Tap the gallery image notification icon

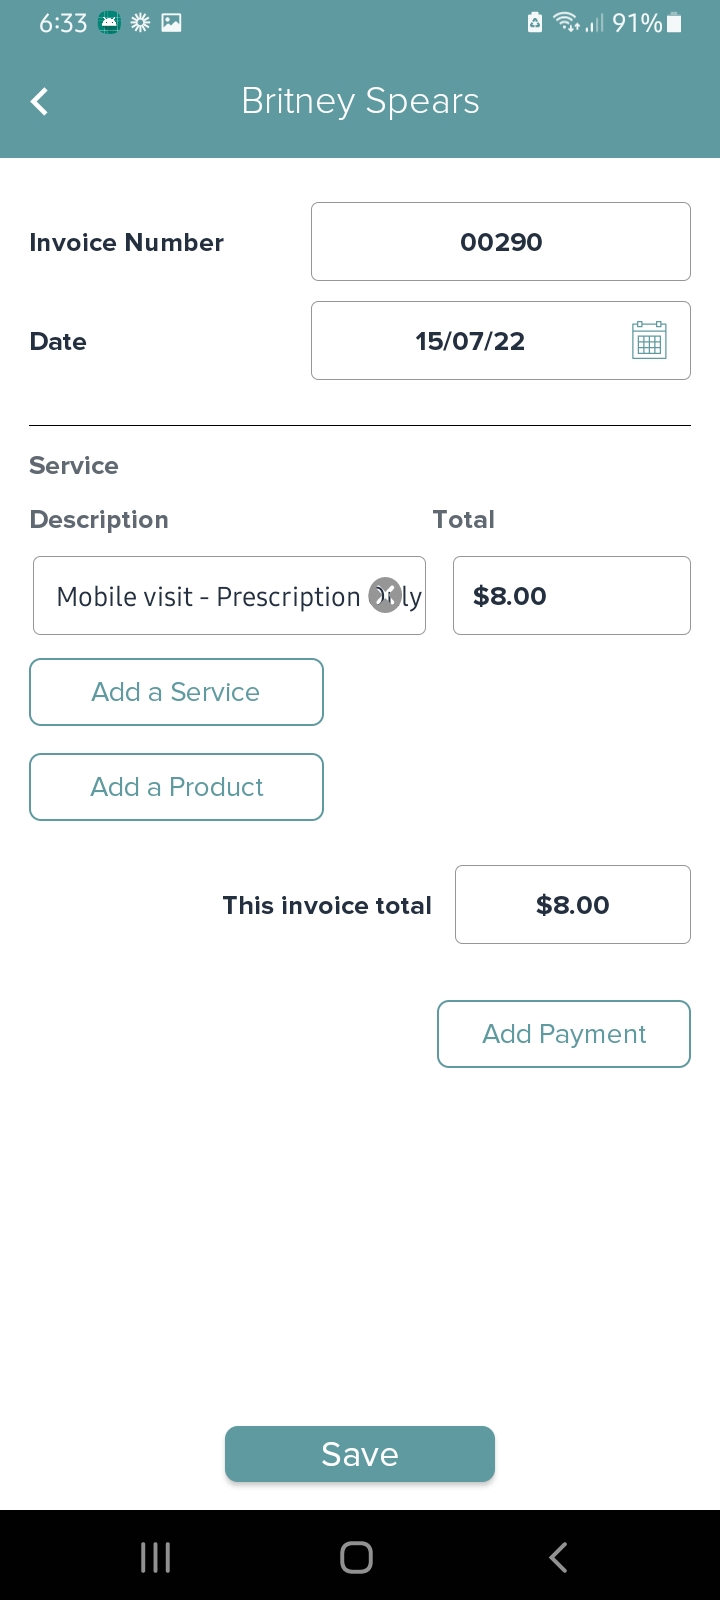point(172,23)
